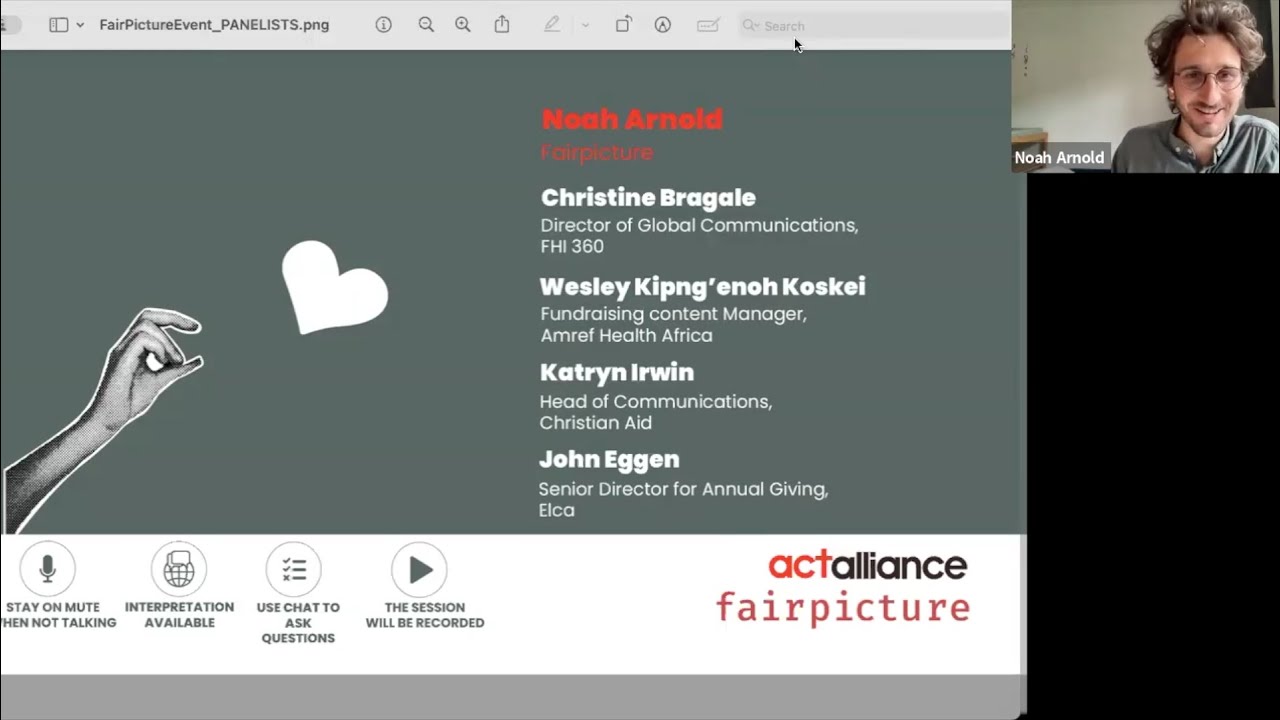Expand the sidebar view options chevron

(x=80, y=25)
